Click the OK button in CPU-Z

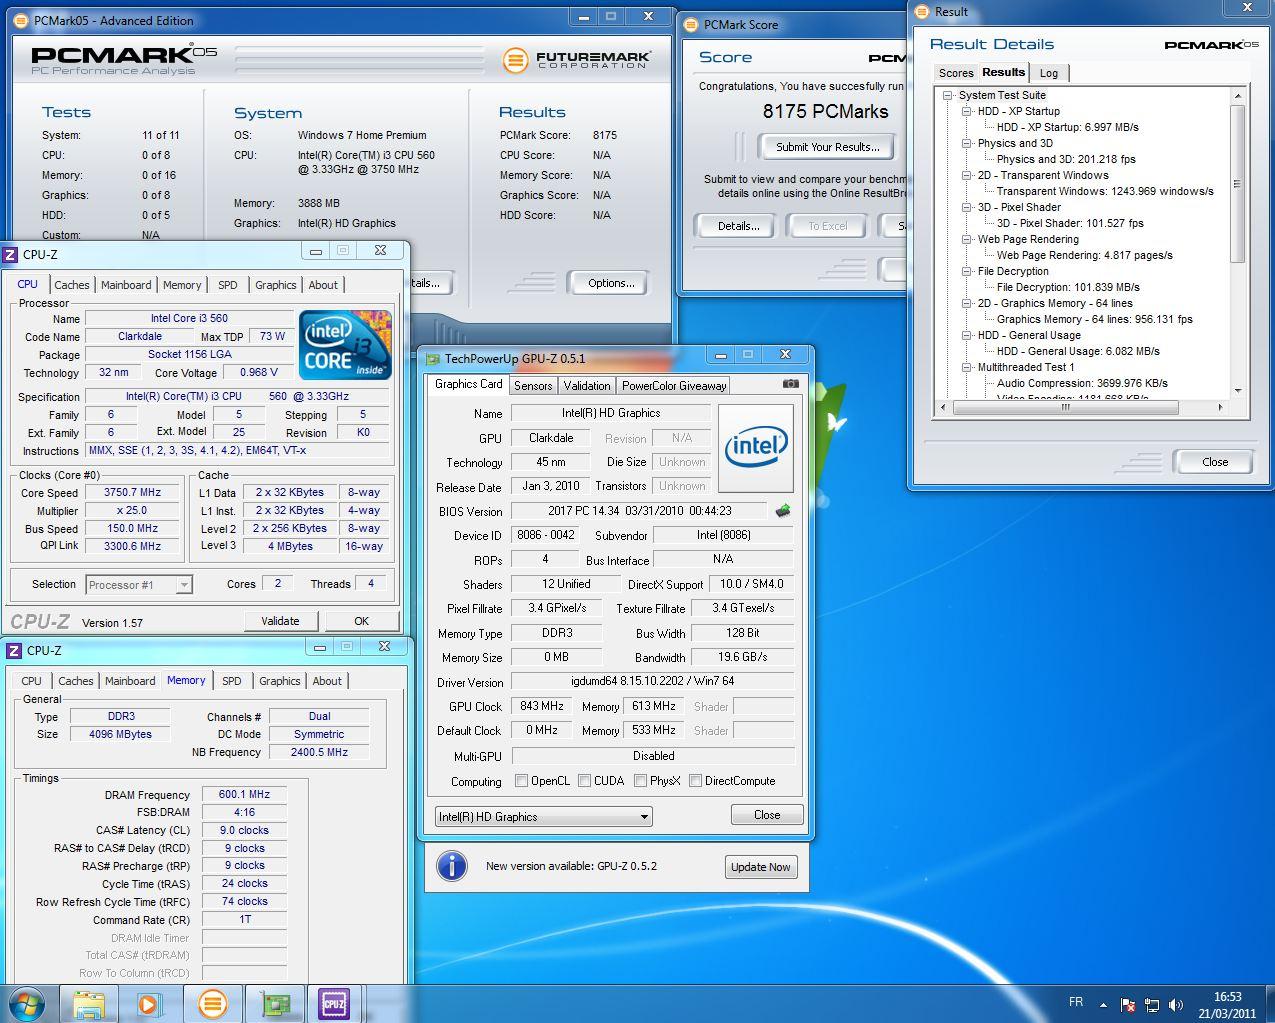coord(361,621)
